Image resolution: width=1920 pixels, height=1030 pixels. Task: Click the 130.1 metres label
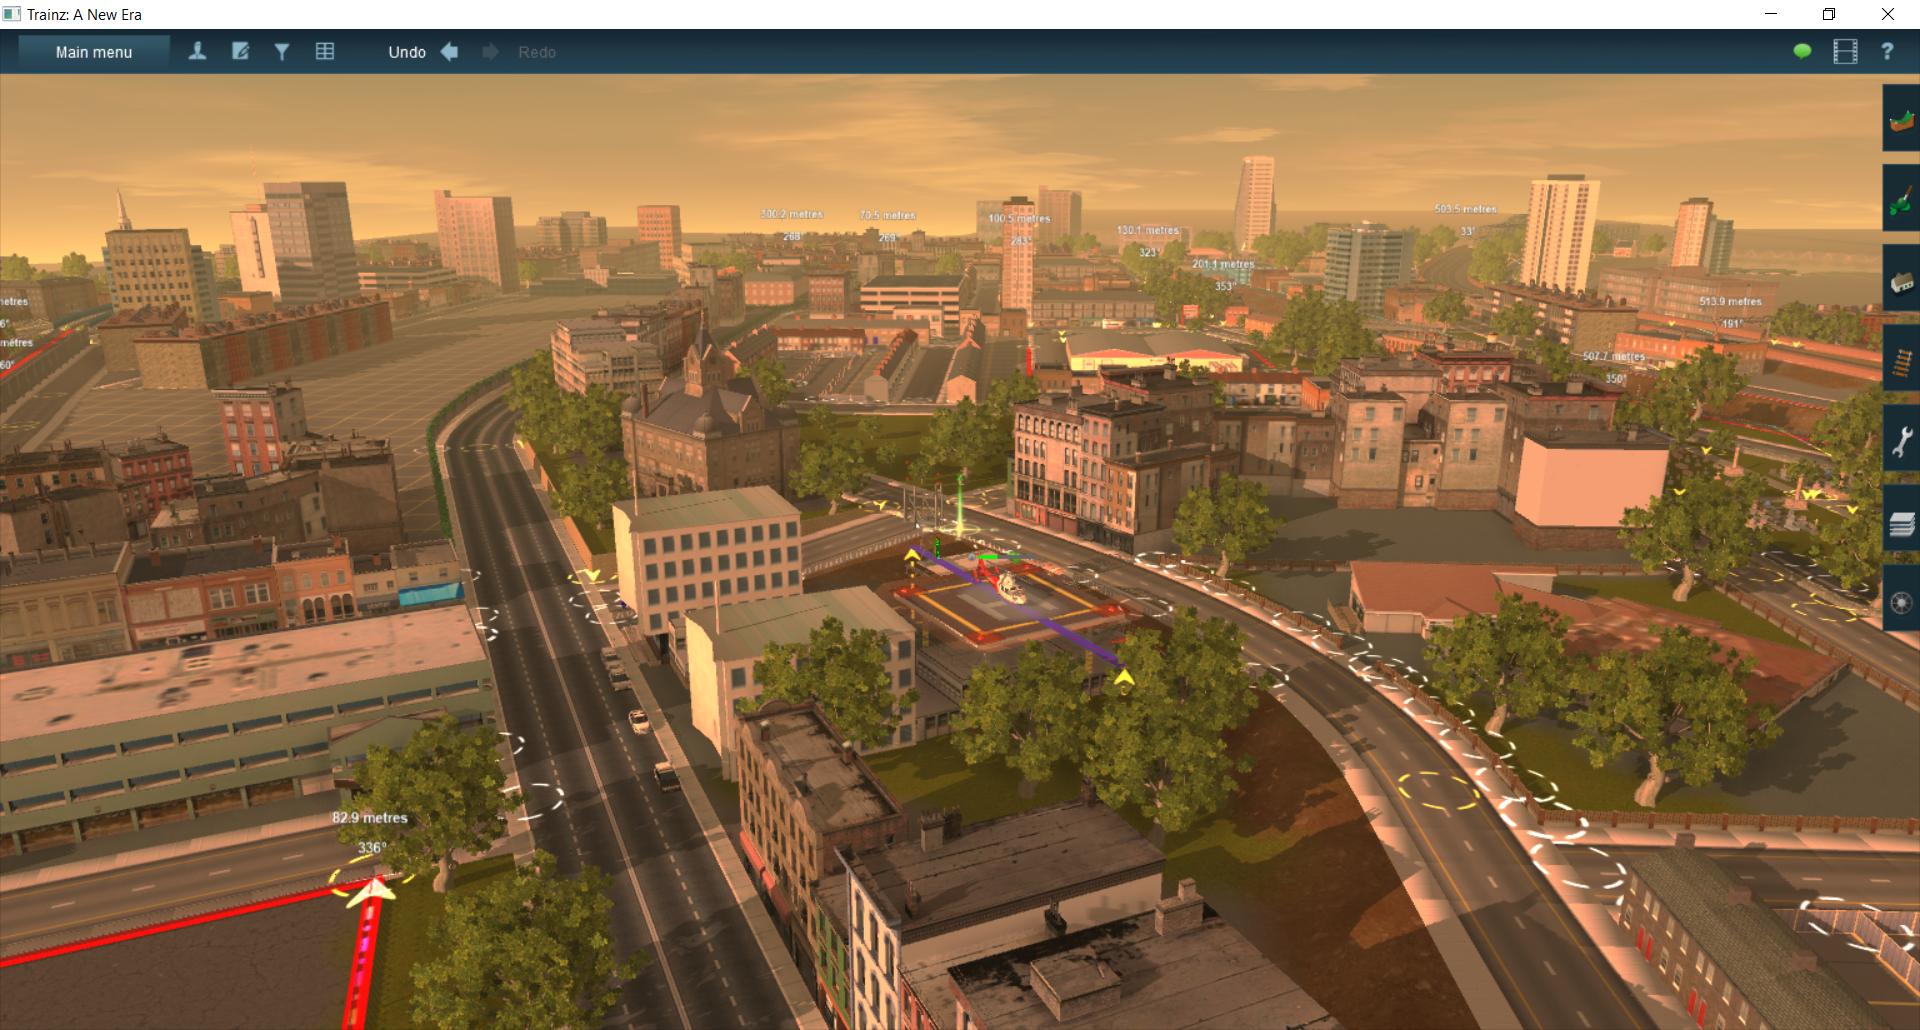point(1148,230)
